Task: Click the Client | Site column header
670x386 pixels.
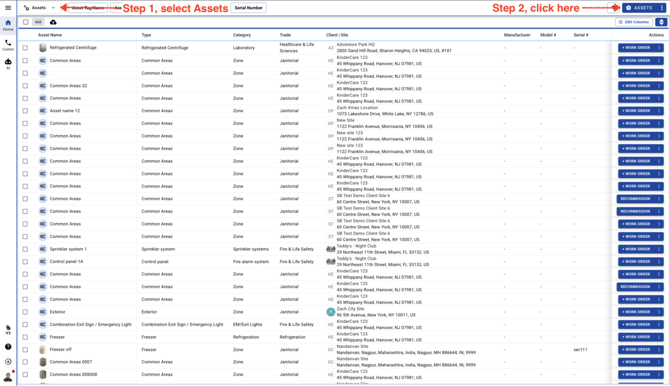Action: point(337,35)
